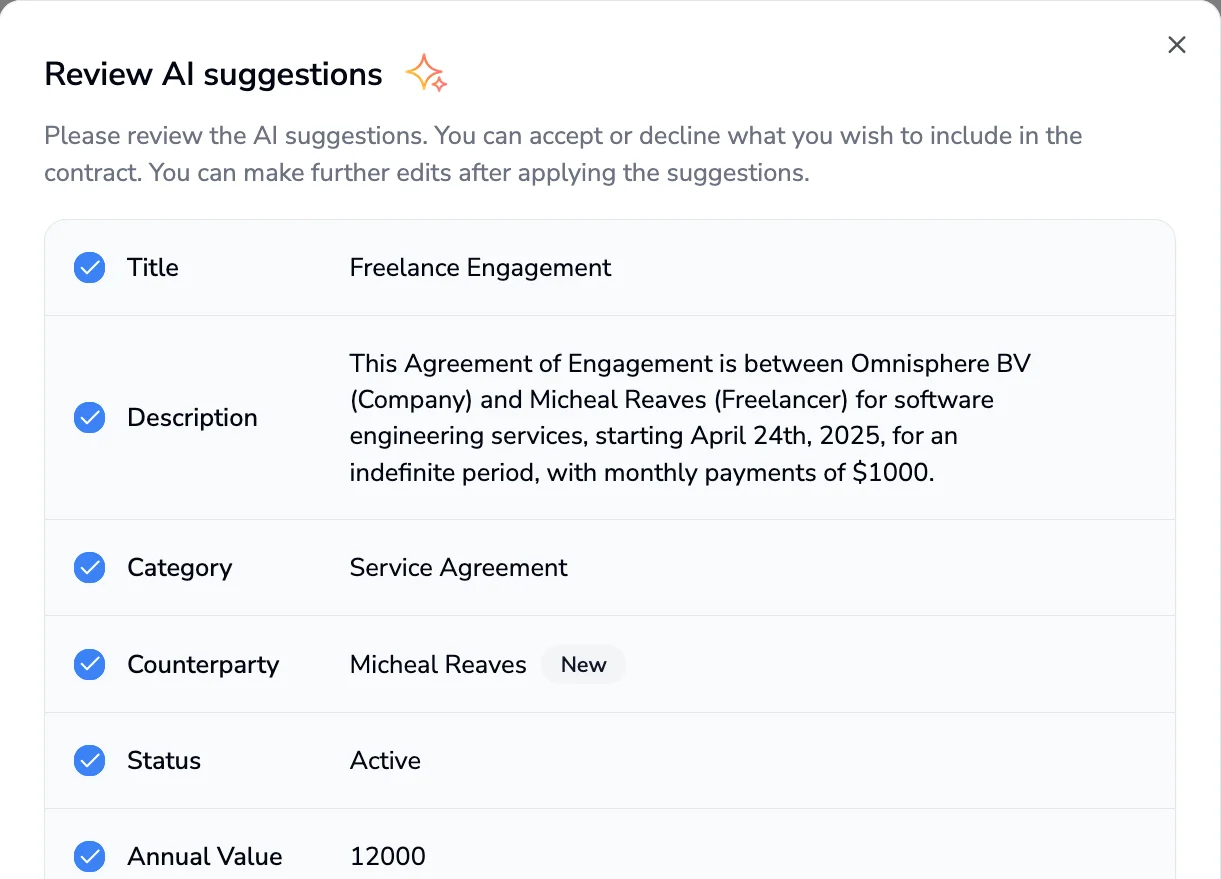Image resolution: width=1221 pixels, height=879 pixels.
Task: Select the Title row label
Action: click(152, 267)
